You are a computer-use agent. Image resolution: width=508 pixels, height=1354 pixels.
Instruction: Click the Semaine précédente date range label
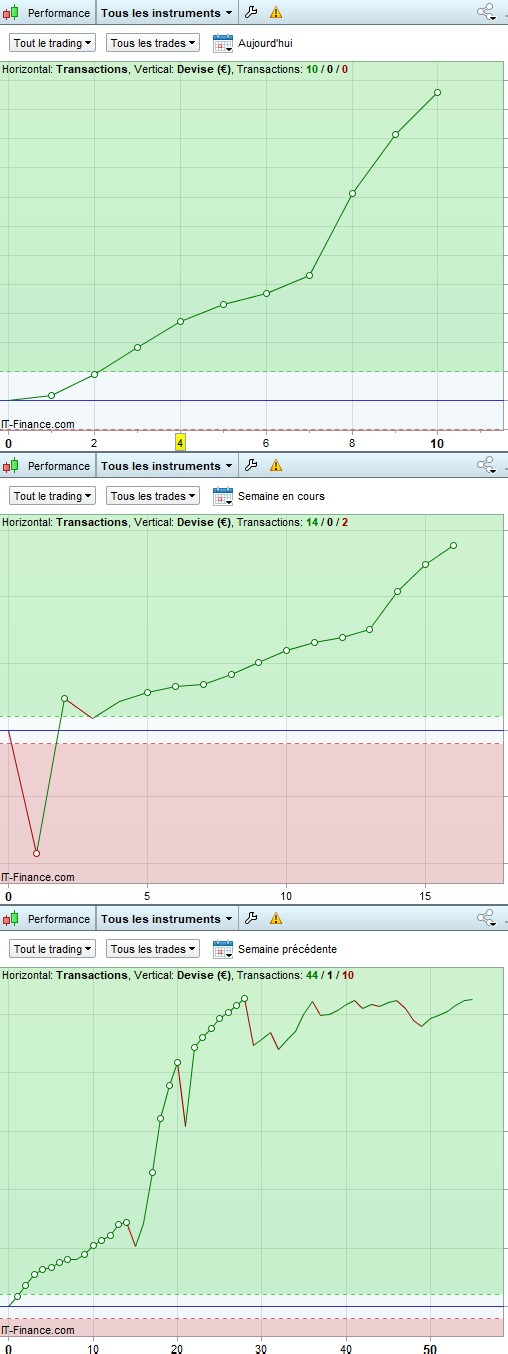pyautogui.click(x=287, y=949)
